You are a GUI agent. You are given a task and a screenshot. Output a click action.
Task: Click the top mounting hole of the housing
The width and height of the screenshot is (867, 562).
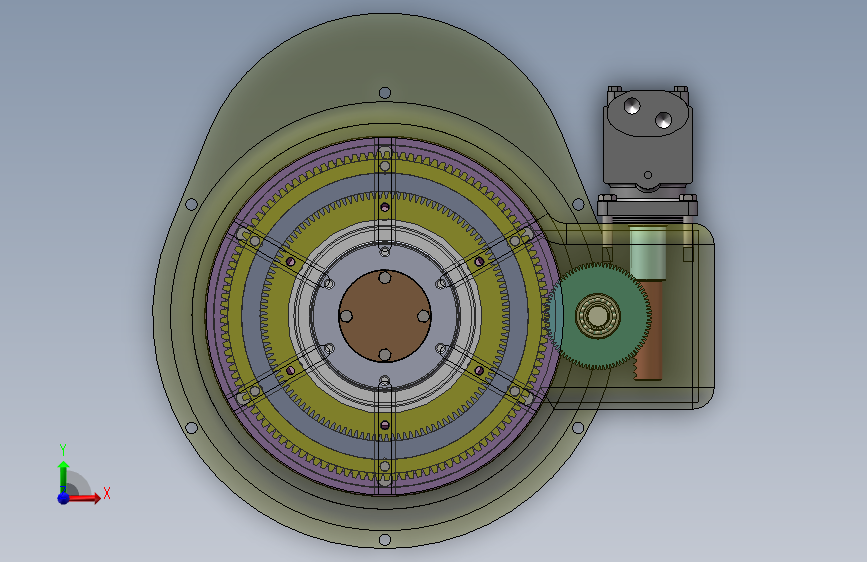[385, 92]
